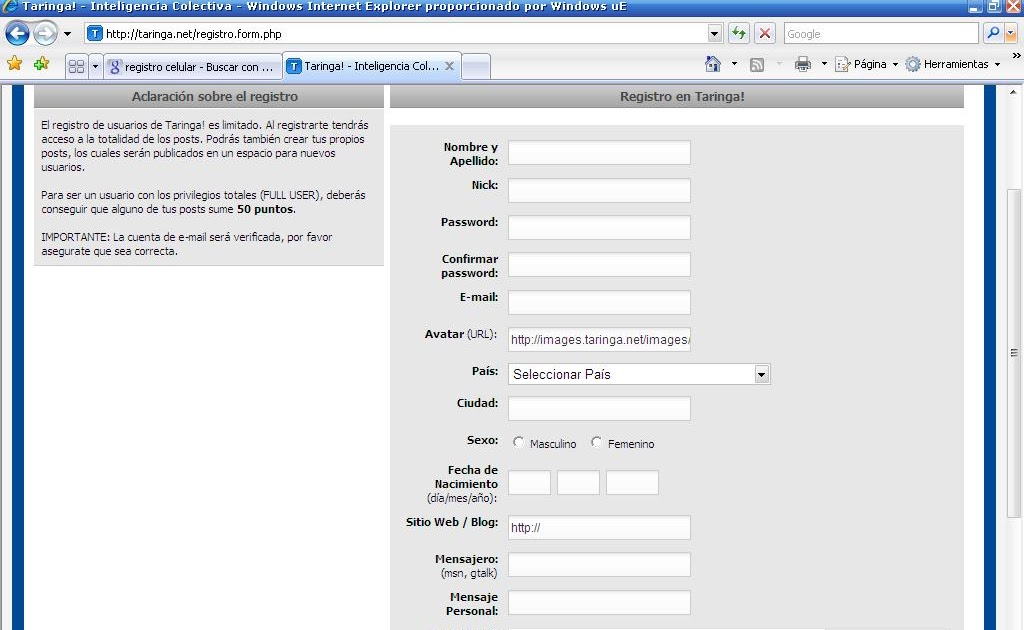Click the Google search box

coord(881,33)
